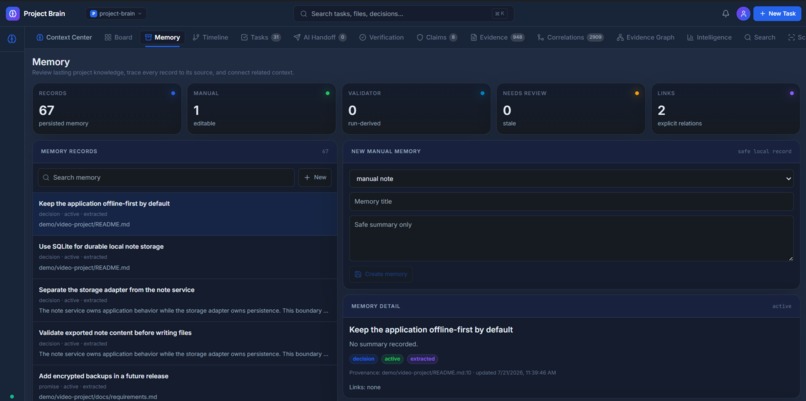The height and width of the screenshot is (401, 806).
Task: Open the AI Handoff tab
Action: (x=320, y=38)
